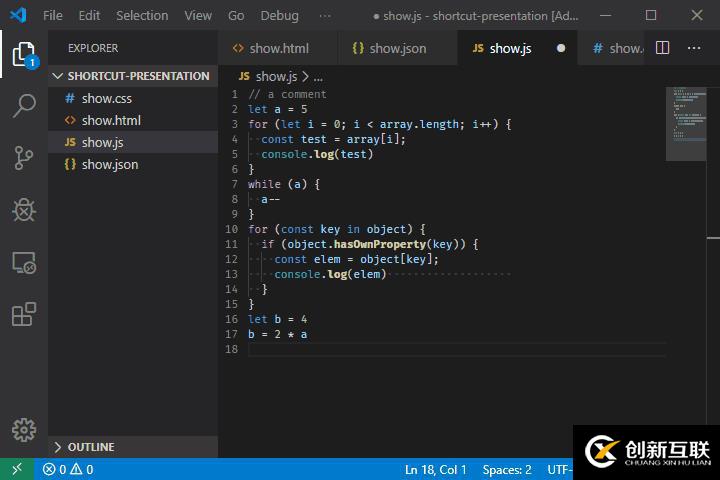This screenshot has height=480, width=720.
Task: Click Ln 18, Col 1 in status bar
Action: pos(435,469)
